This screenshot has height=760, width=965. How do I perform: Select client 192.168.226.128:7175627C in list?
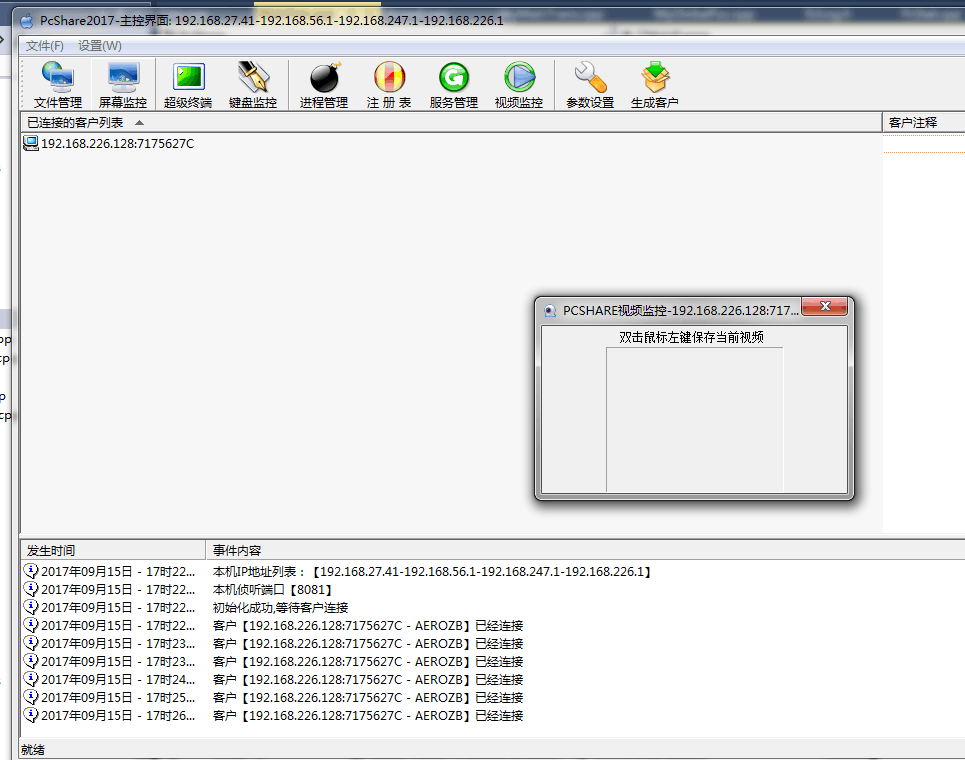coord(109,143)
